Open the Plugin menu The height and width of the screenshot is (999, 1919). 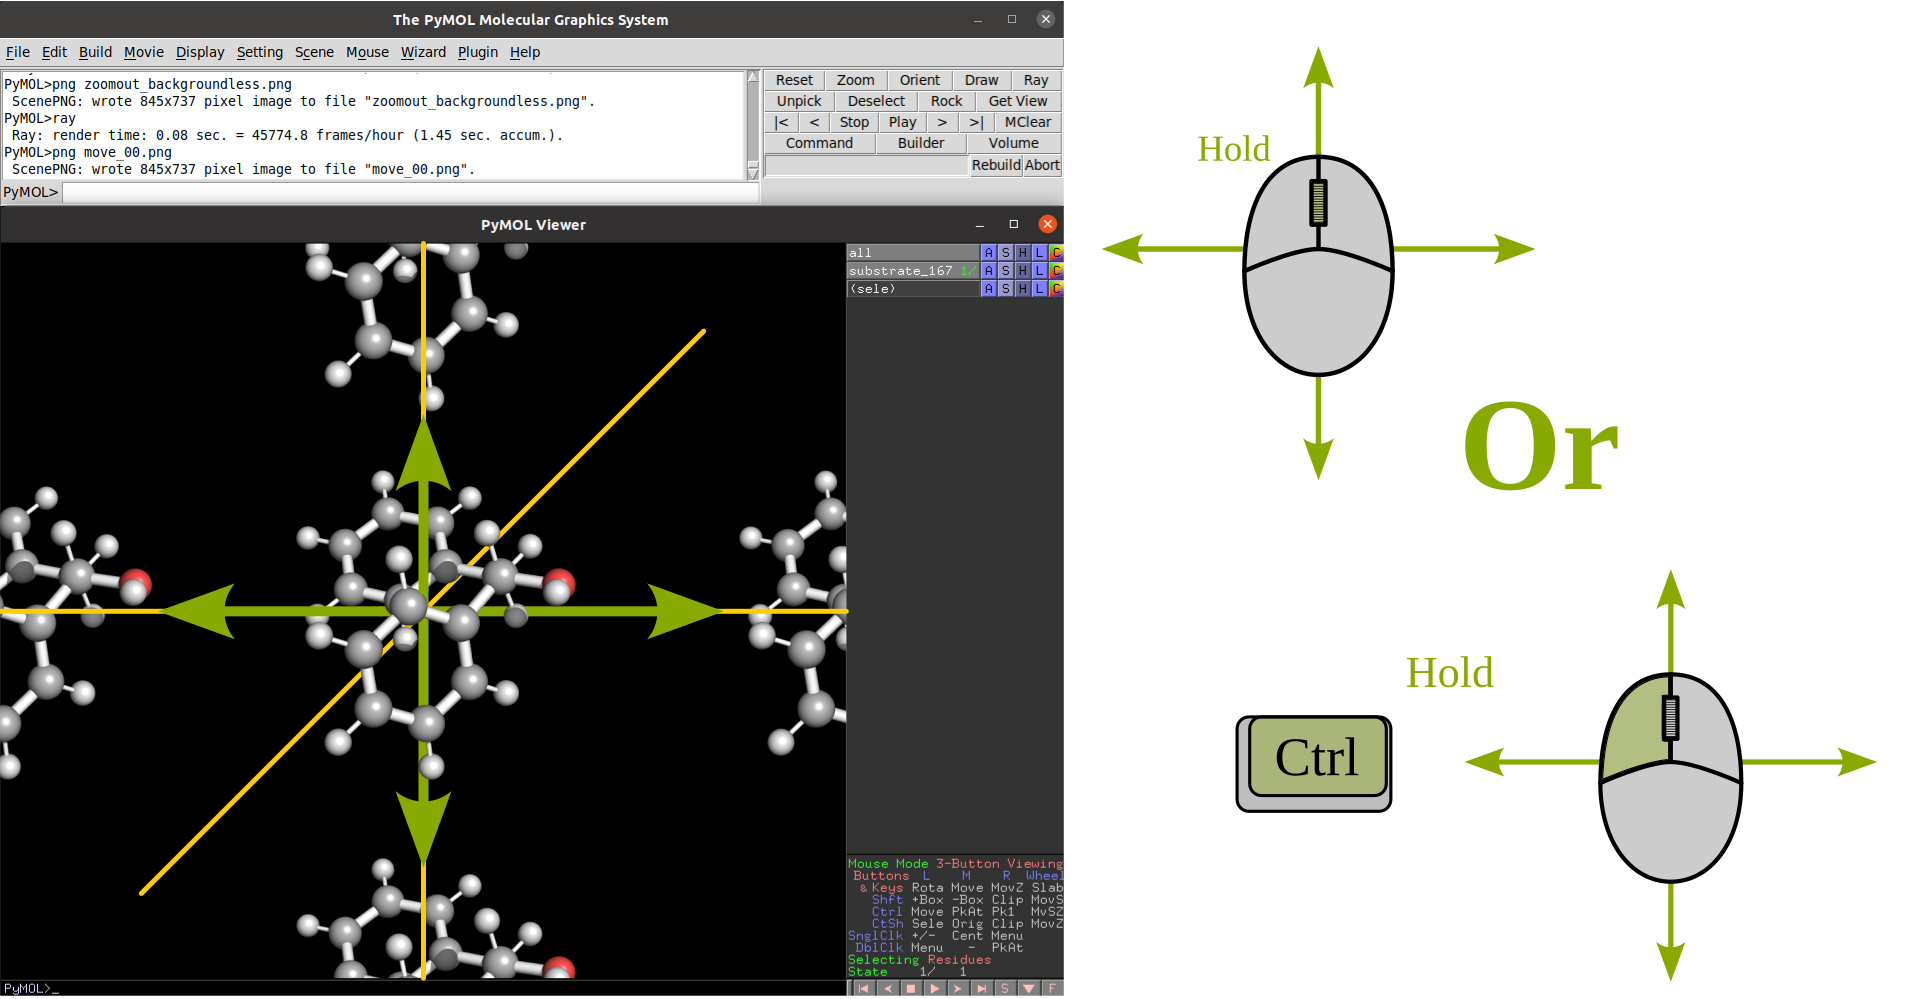(x=478, y=52)
